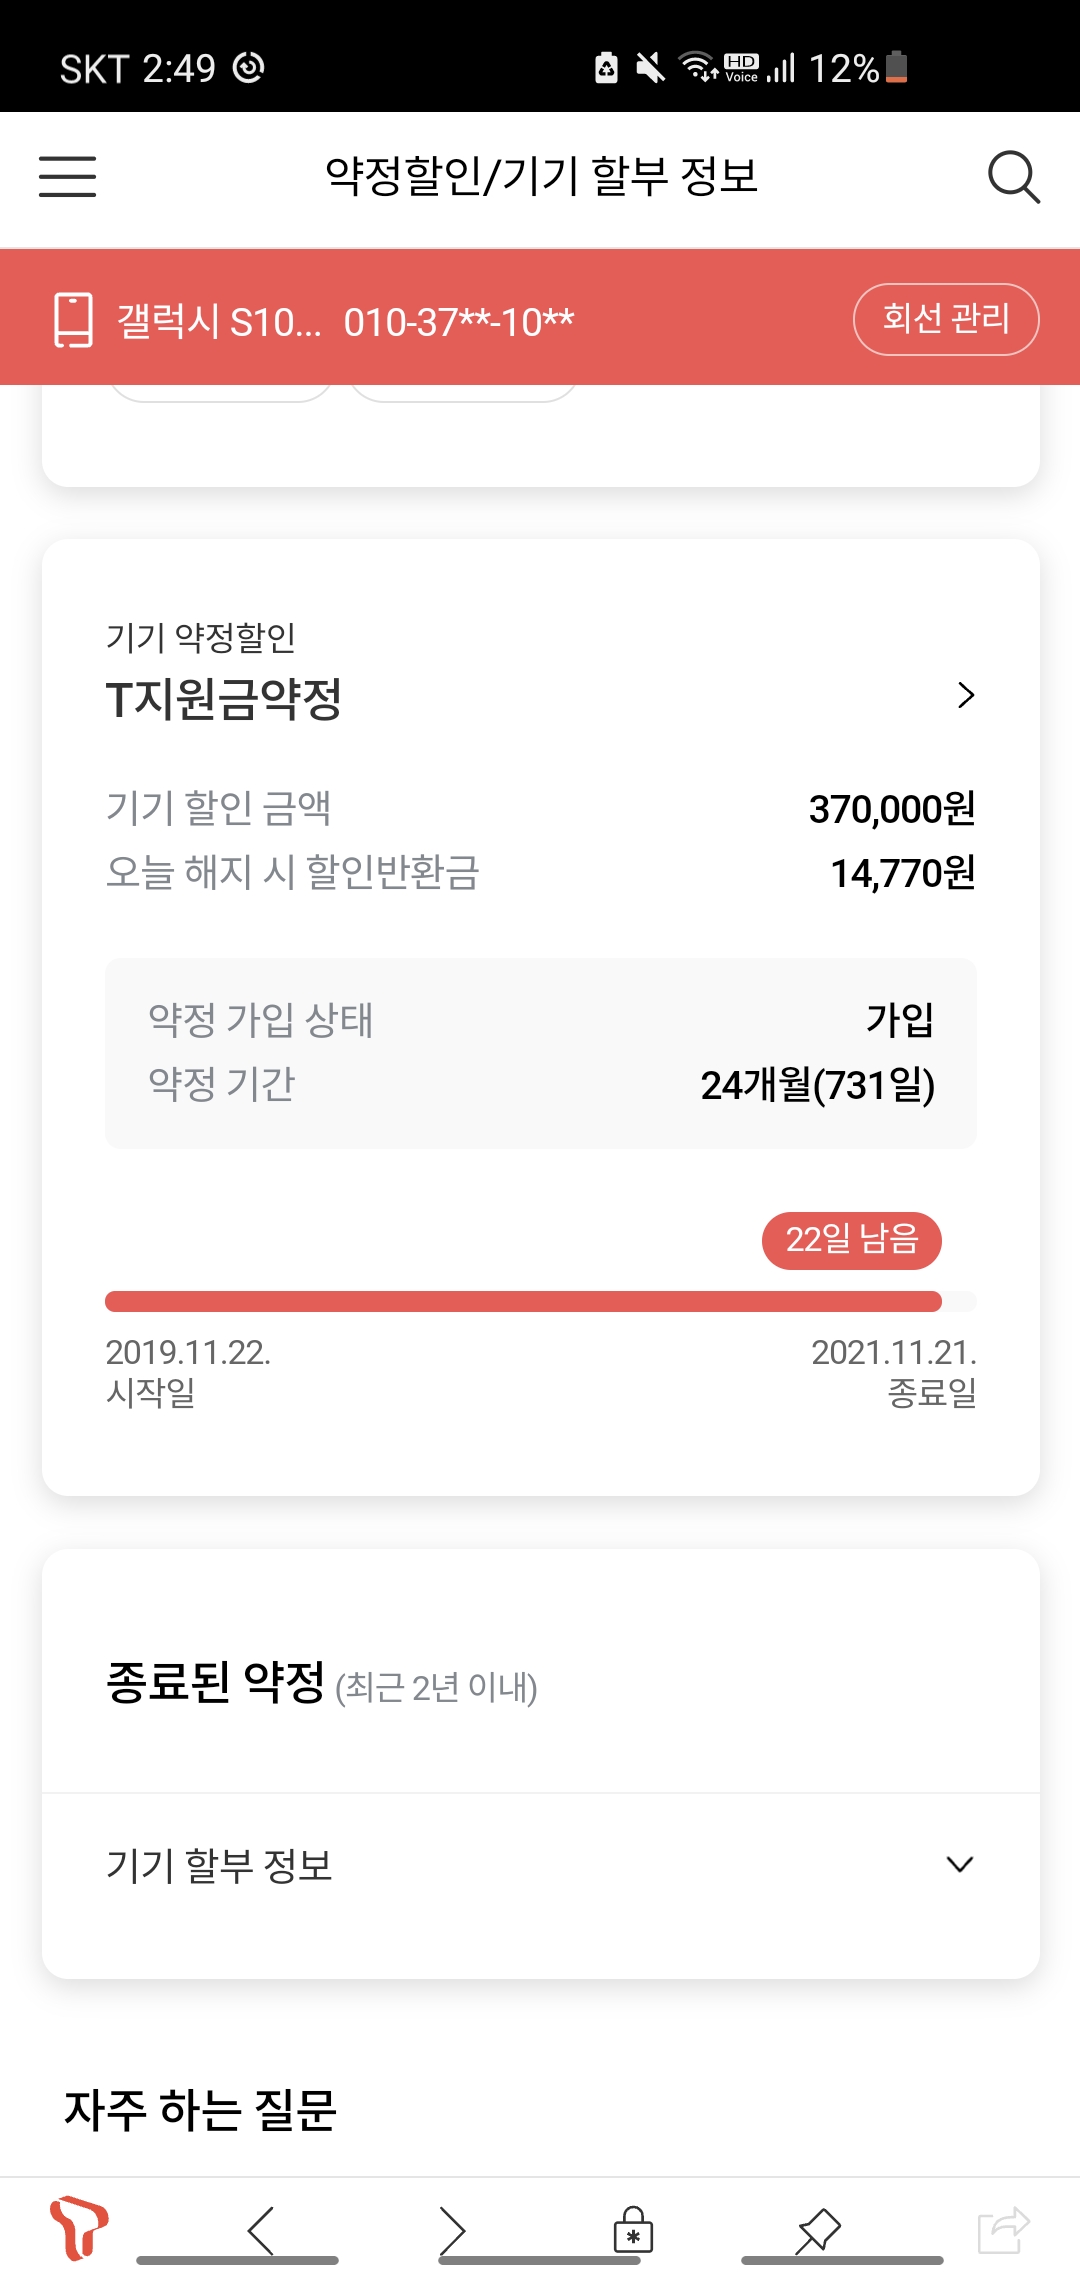The width and height of the screenshot is (1080, 2280).
Task: Tap the lock icon in bottom bar
Action: coord(633,2230)
